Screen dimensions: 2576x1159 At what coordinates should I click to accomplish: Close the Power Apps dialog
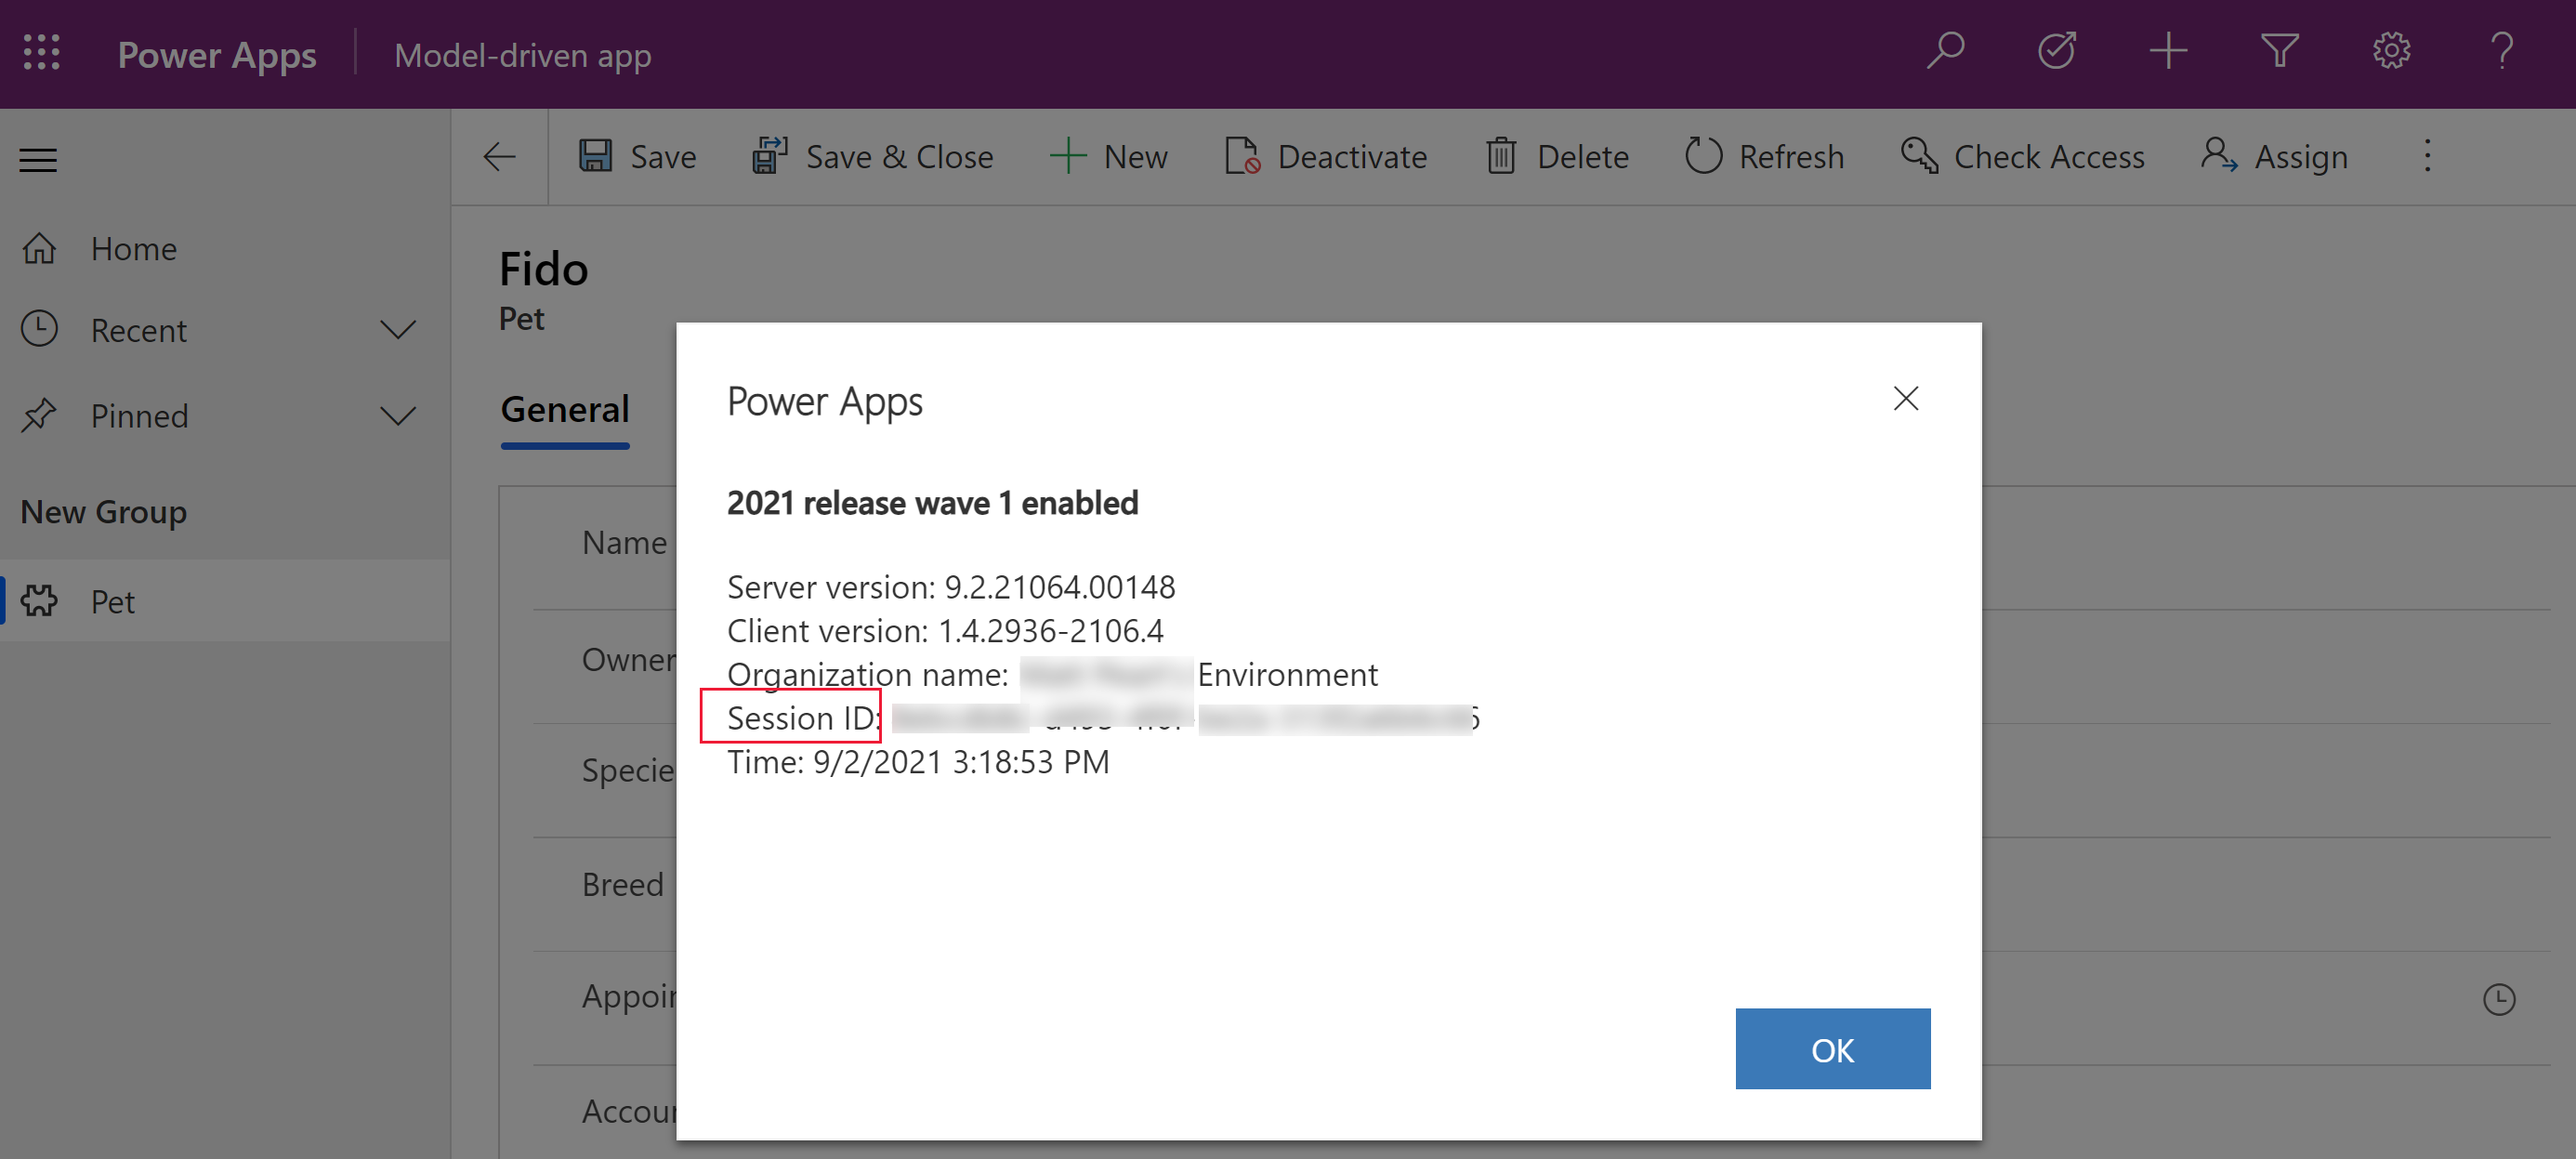1906,398
